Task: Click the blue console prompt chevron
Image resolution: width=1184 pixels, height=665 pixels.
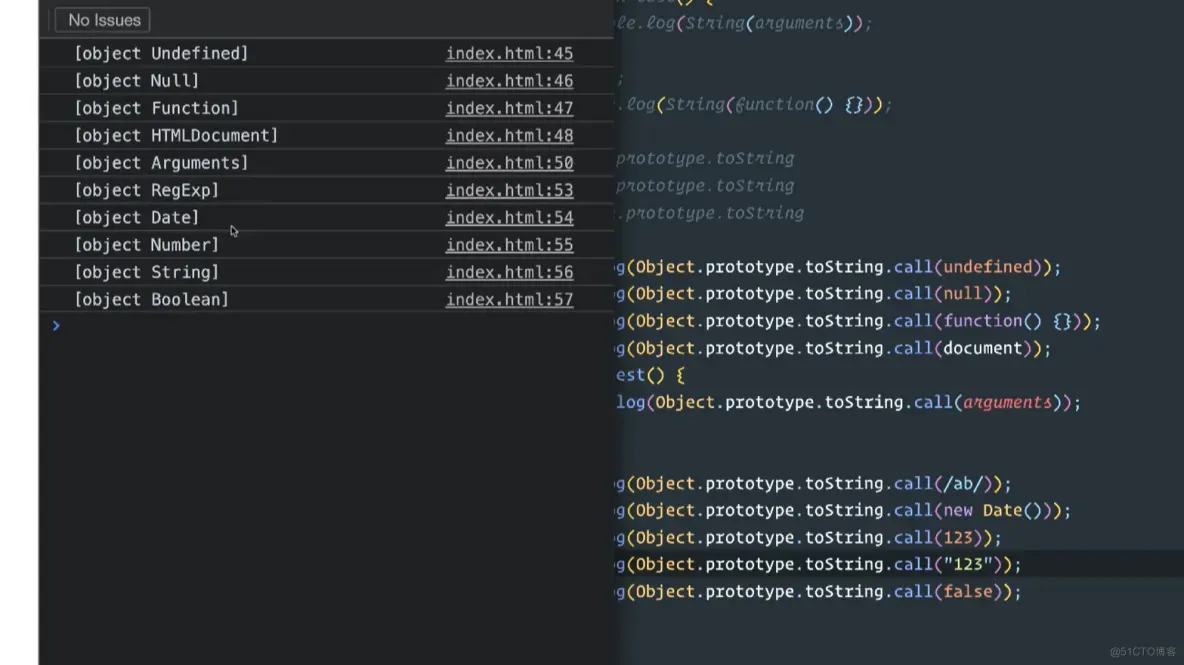Action: (56, 326)
